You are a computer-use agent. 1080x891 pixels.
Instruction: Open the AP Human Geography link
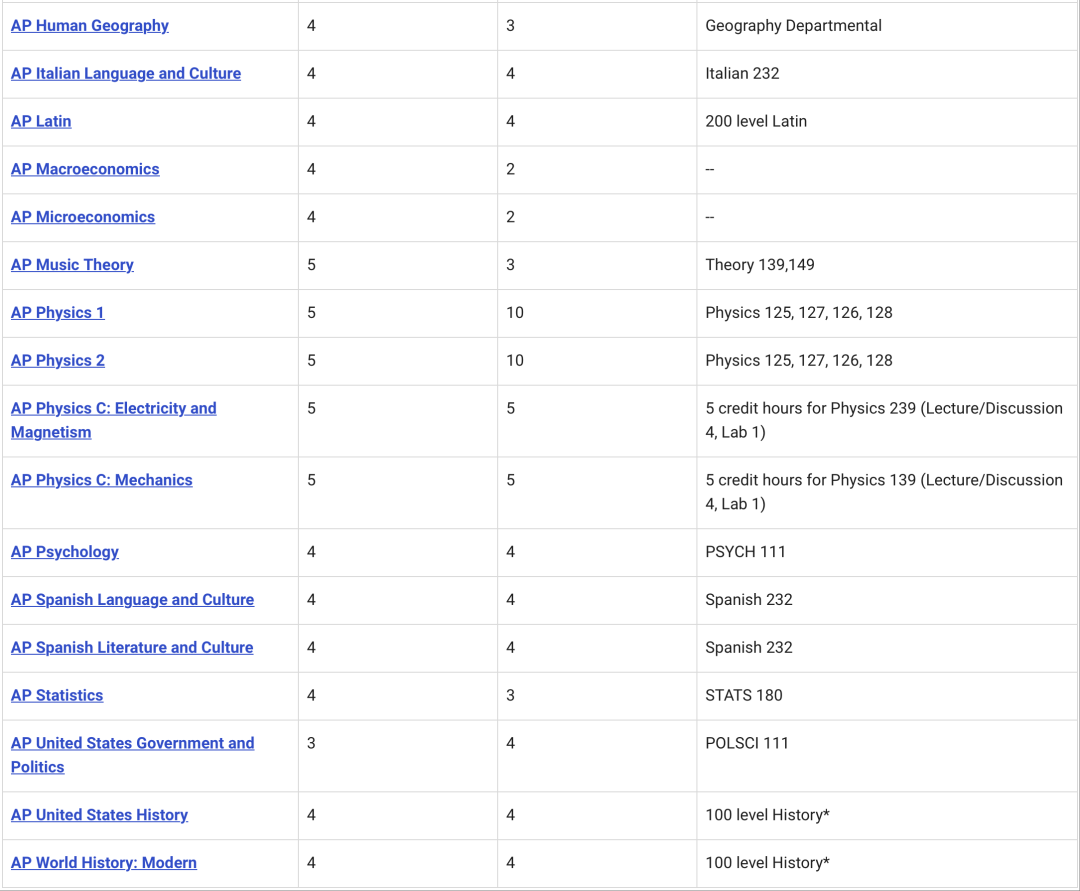(89, 26)
